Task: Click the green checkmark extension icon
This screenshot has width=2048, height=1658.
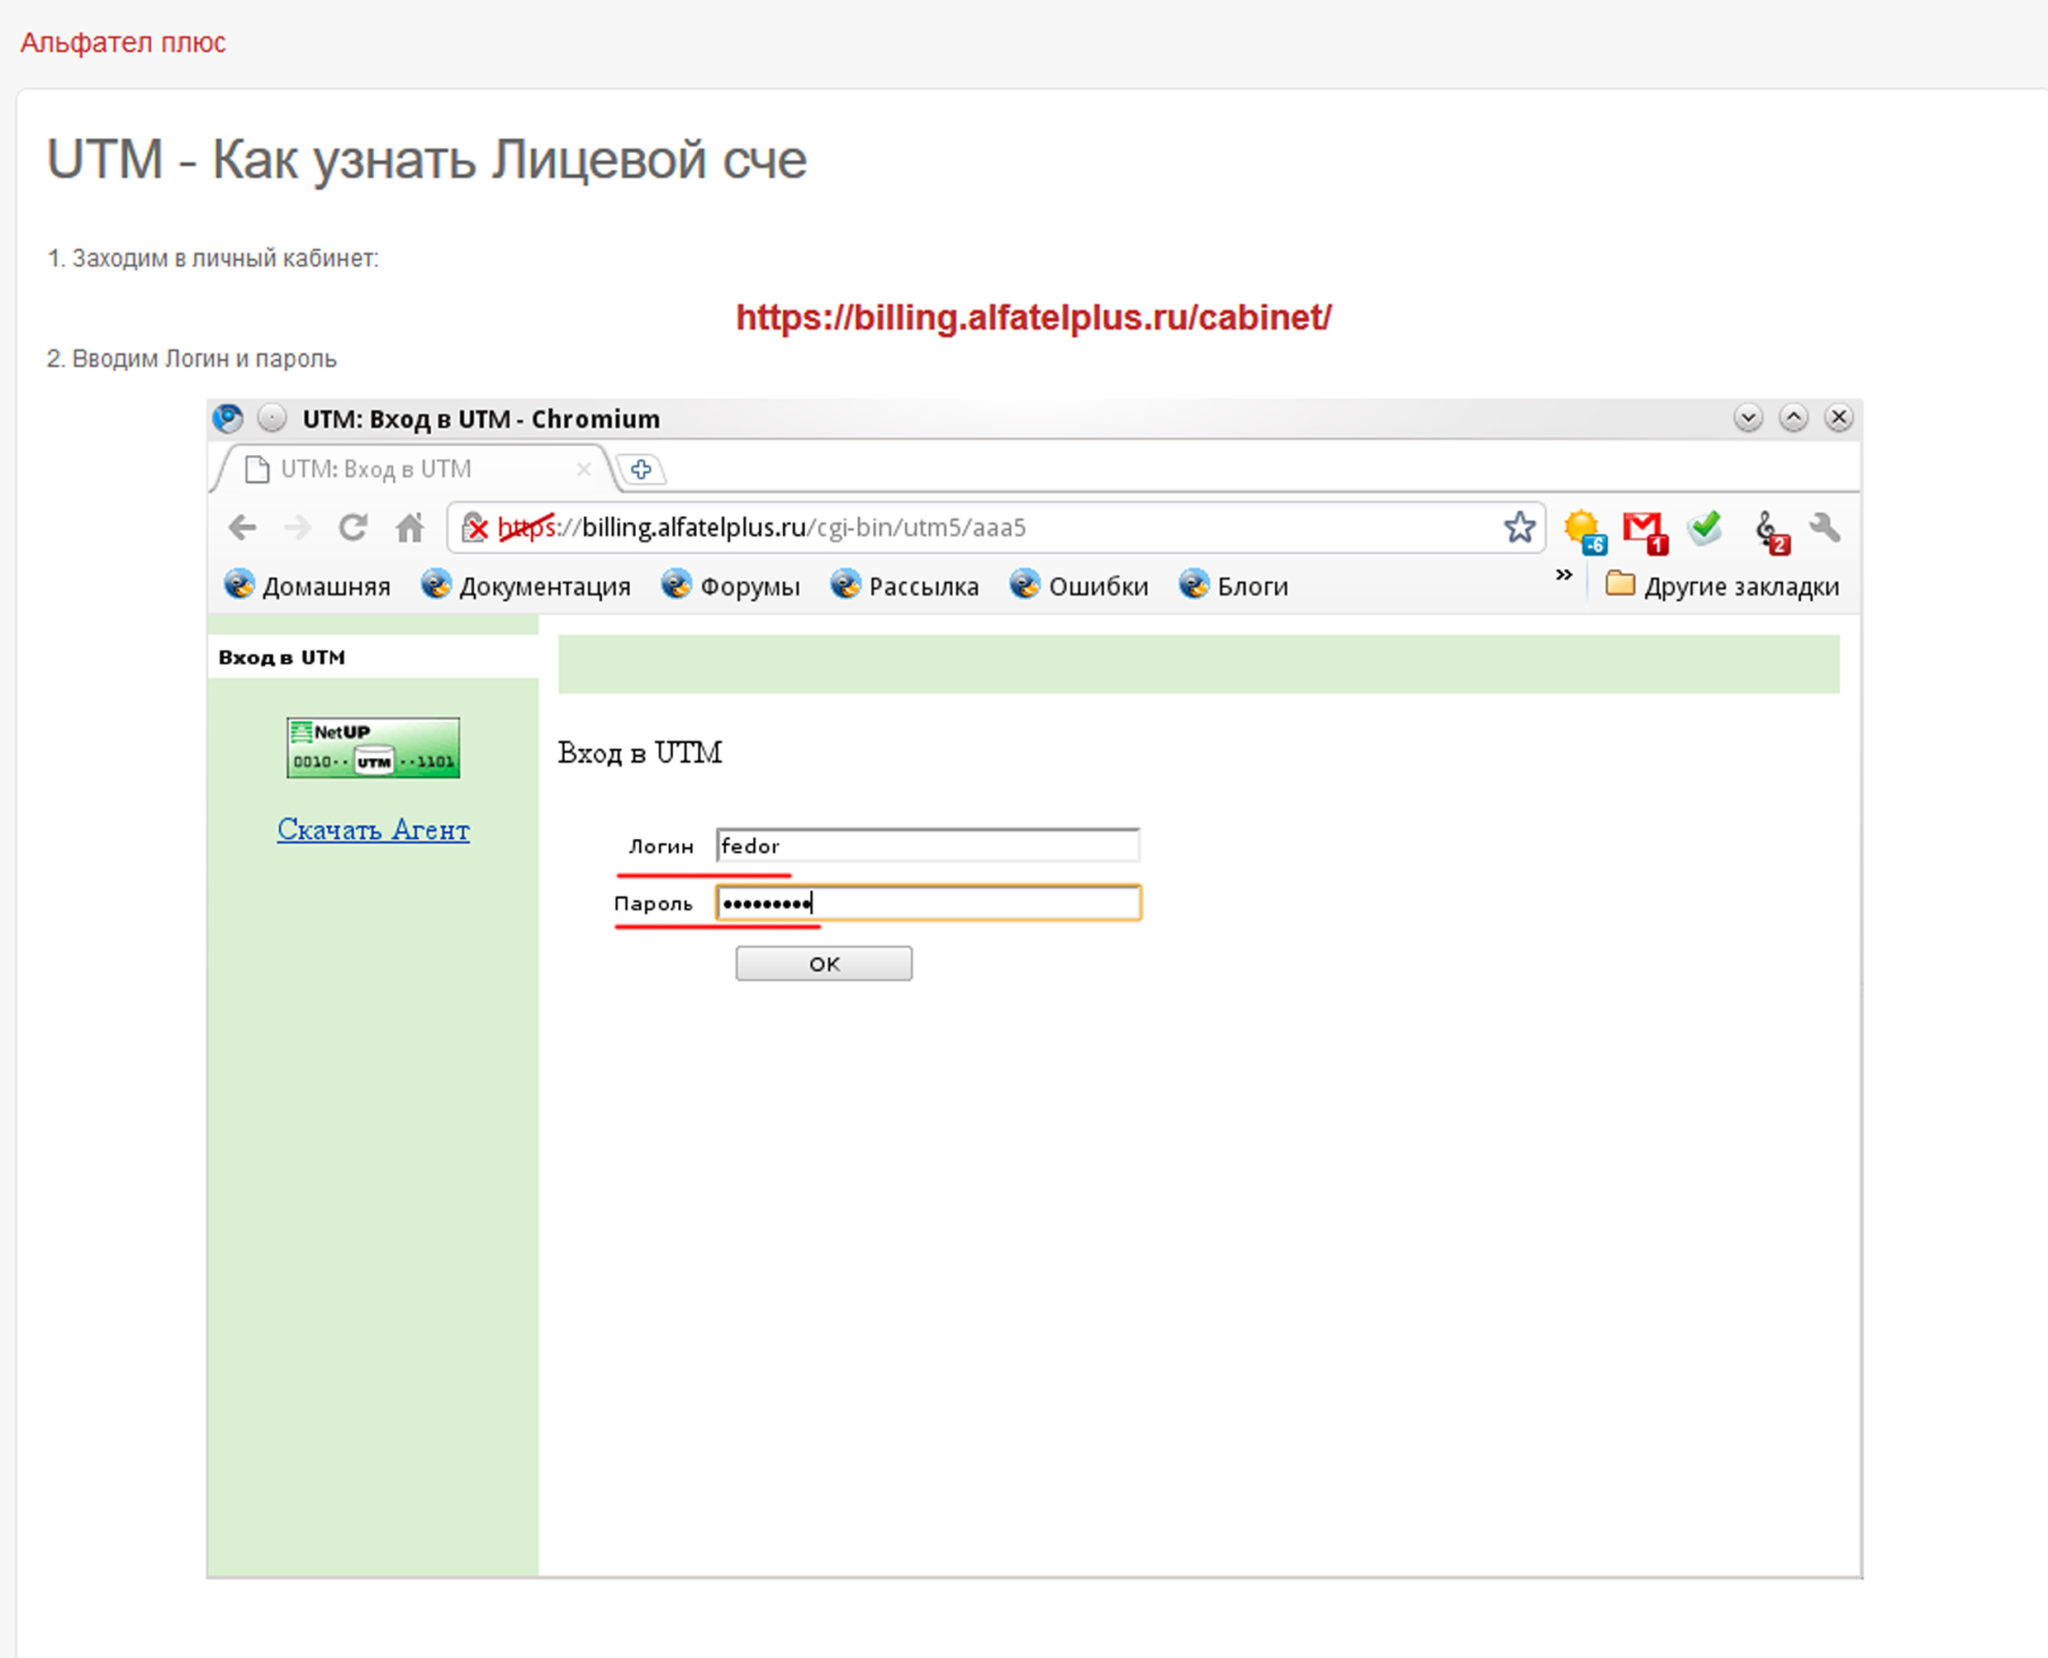Action: pyautogui.click(x=1705, y=527)
